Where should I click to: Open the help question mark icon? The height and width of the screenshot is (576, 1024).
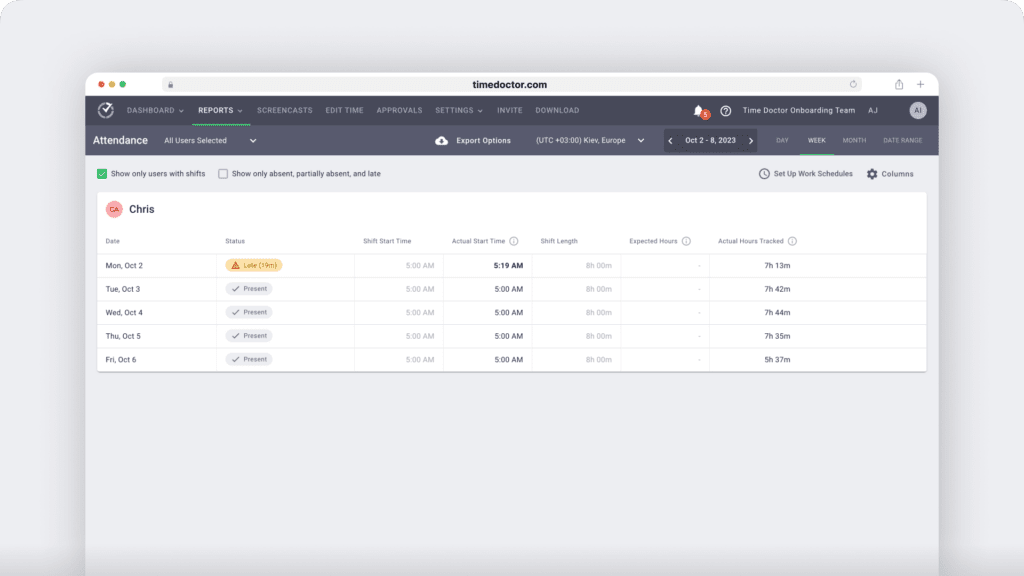(x=726, y=111)
